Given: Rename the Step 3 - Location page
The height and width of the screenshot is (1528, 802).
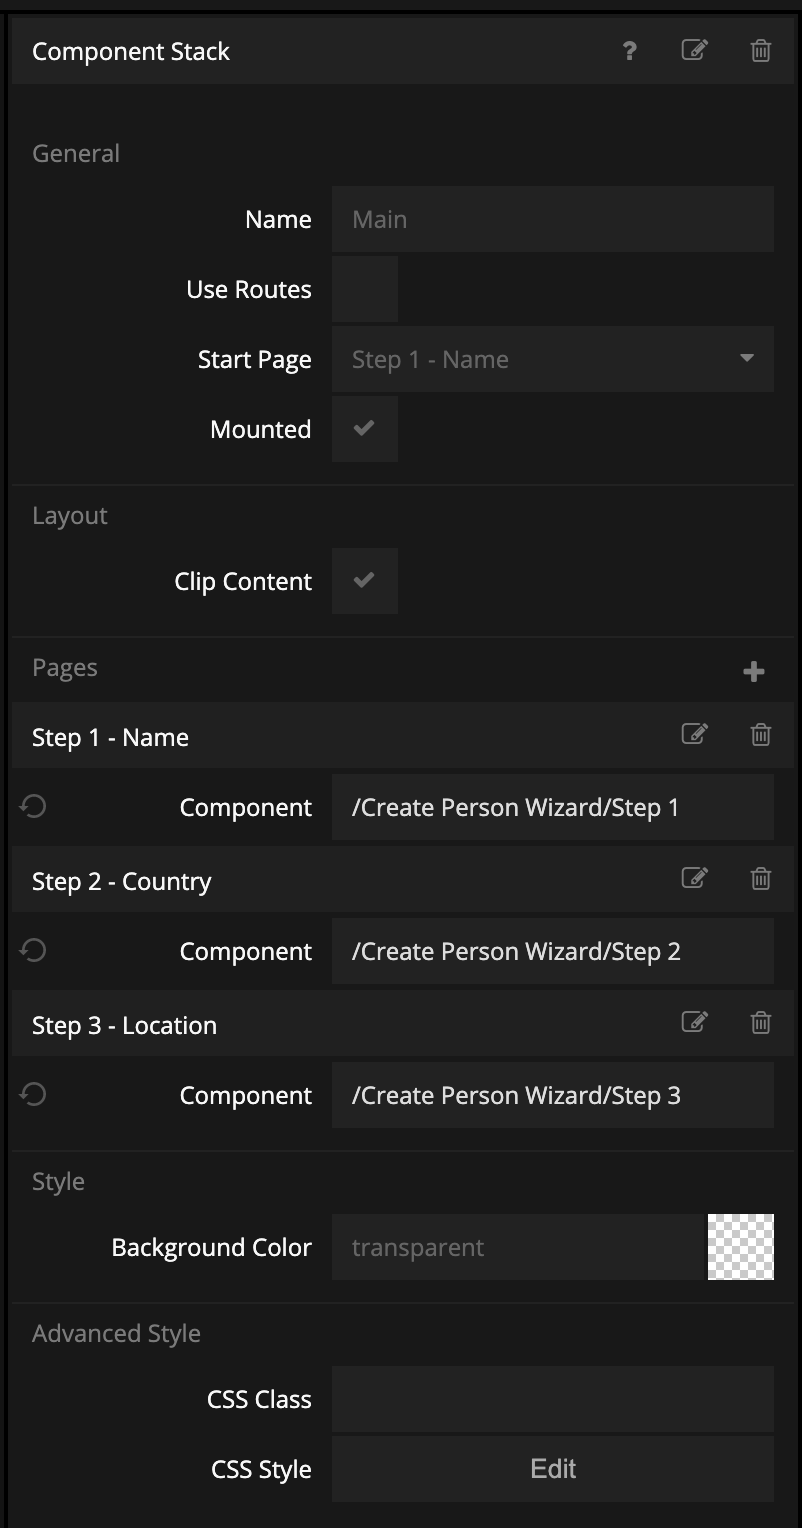Looking at the screenshot, I should (x=694, y=1023).
